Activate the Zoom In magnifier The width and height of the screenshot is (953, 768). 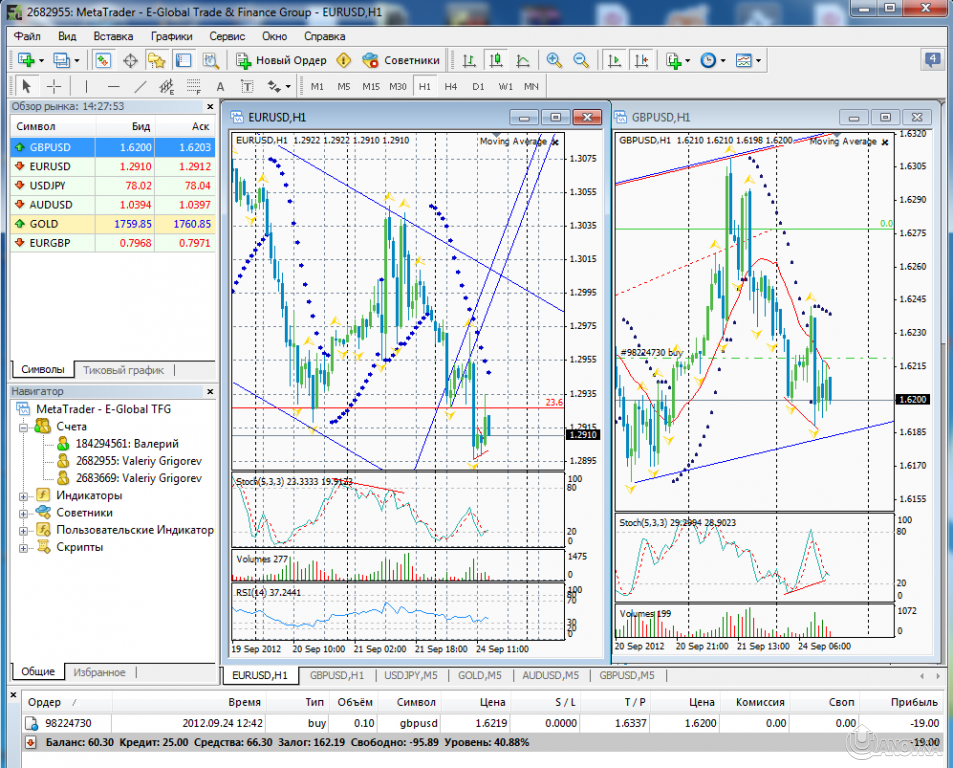554,61
